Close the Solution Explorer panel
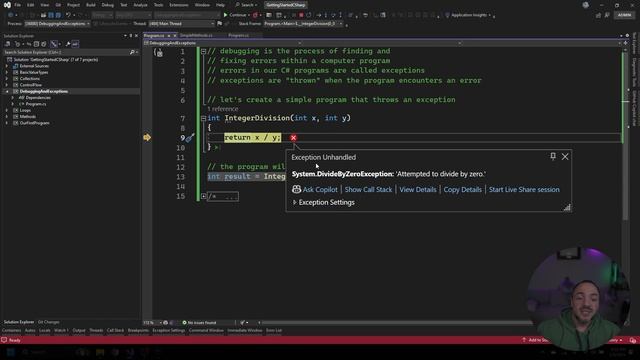This screenshot has height=360, width=640. 136,36
